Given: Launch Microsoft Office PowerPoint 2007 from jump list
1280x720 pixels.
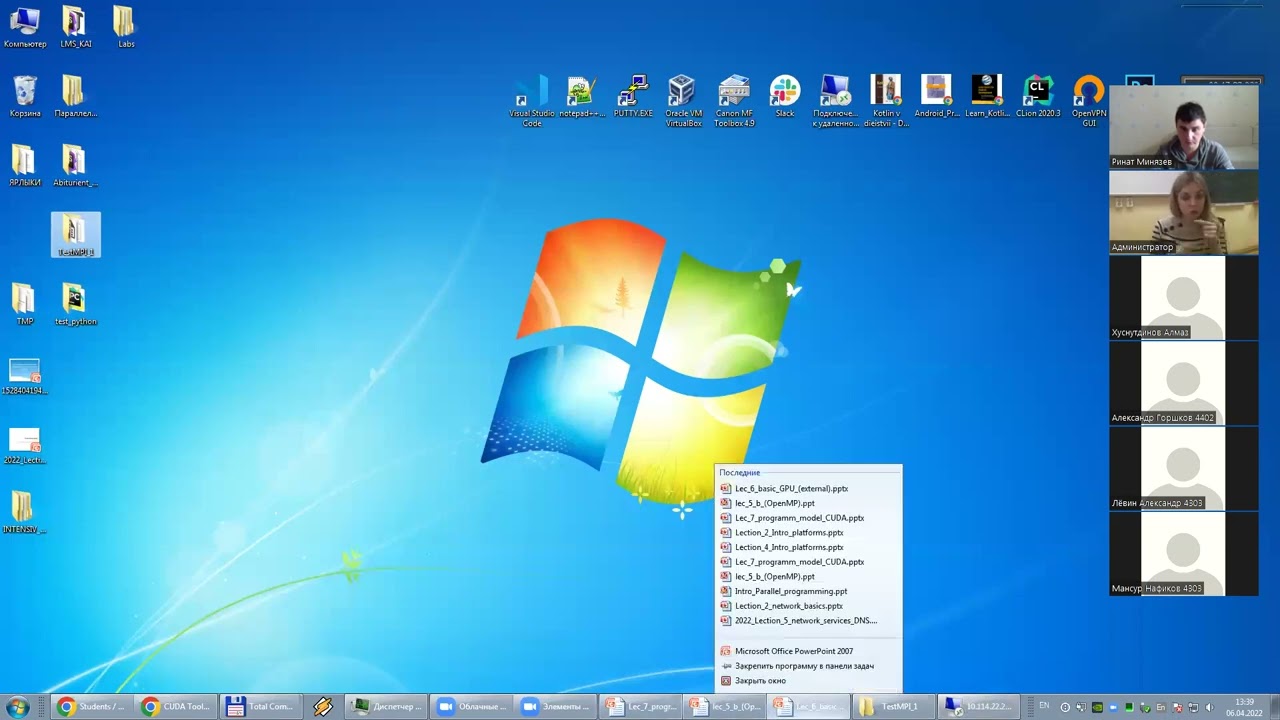Looking at the screenshot, I should pos(808,651).
